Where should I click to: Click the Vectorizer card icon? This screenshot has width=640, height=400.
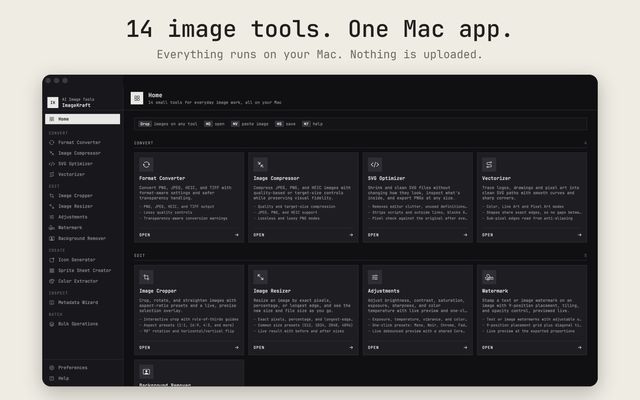[x=489, y=164]
